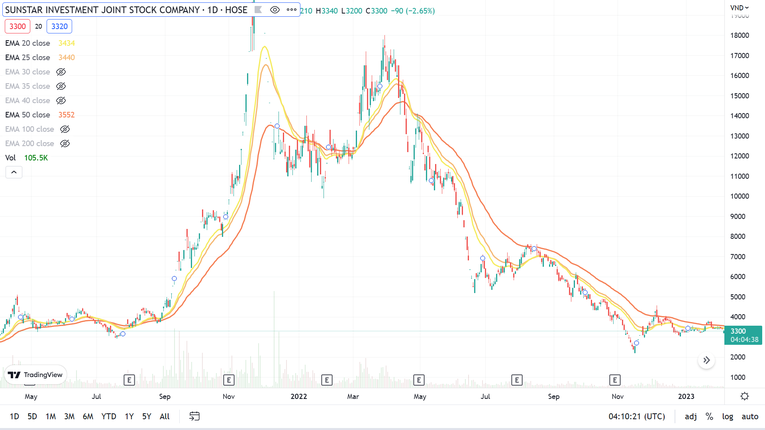Image resolution: width=765 pixels, height=430 pixels.
Task: Click the earnings E marker at November 2022
Action: [615, 380]
